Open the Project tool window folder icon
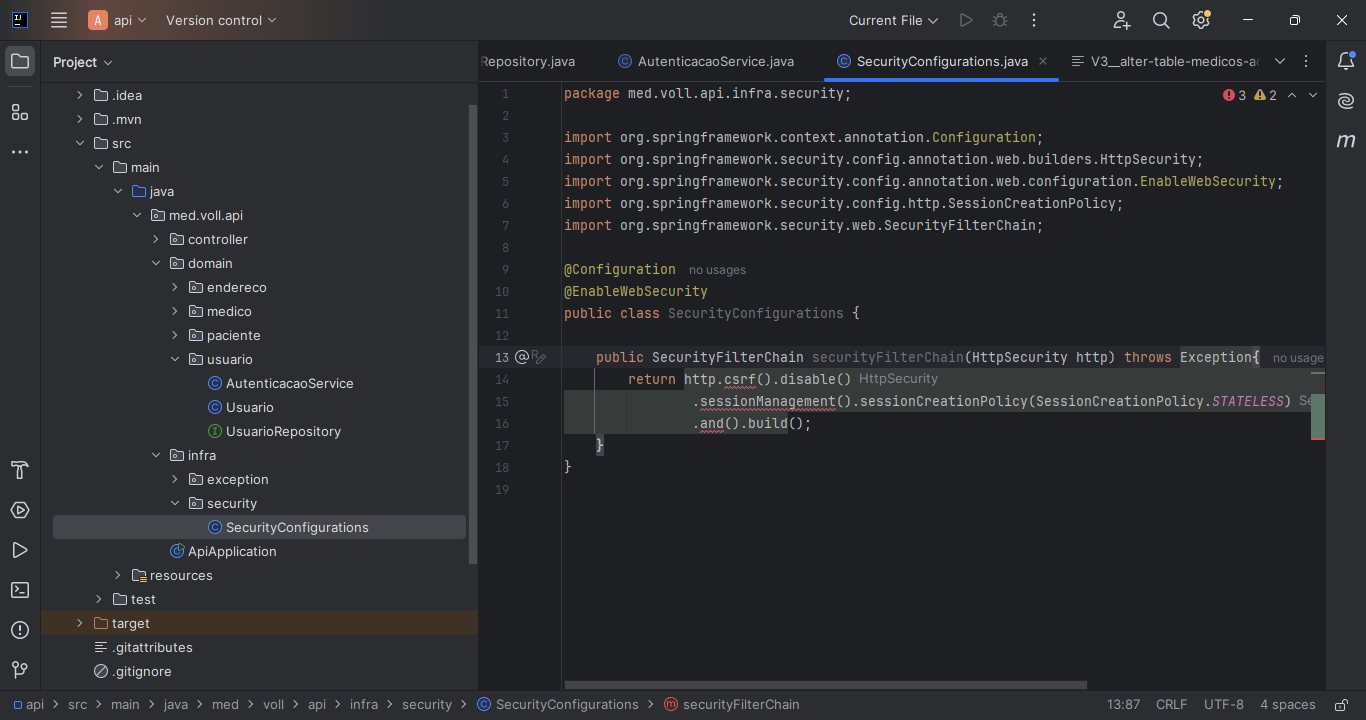The width and height of the screenshot is (1366, 720). coord(20,61)
